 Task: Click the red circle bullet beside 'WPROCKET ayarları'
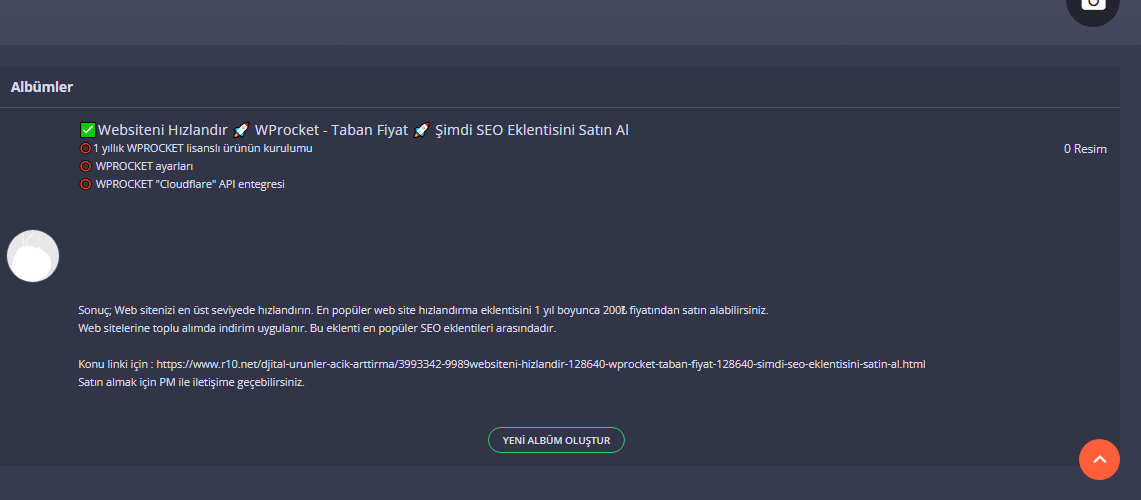click(85, 167)
